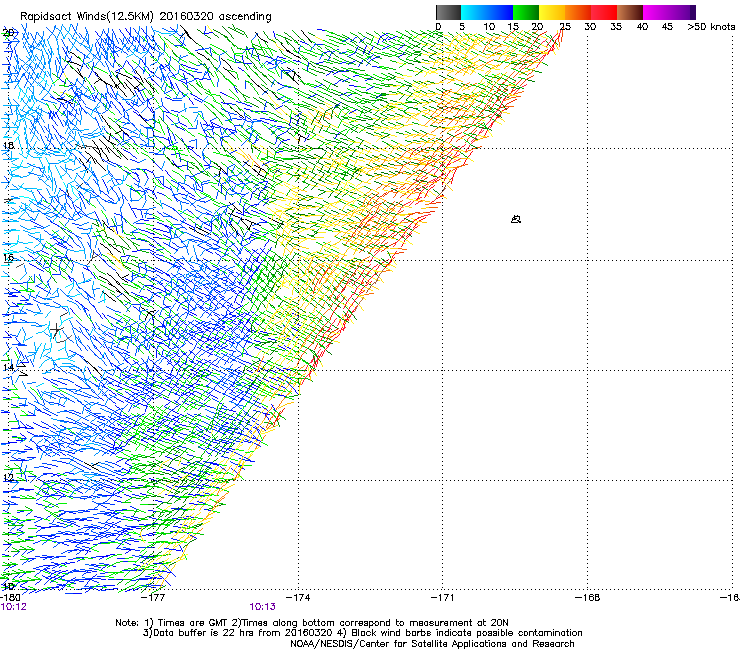
Task: Click the green 15-20 knots legend segment
Action: tap(526, 12)
